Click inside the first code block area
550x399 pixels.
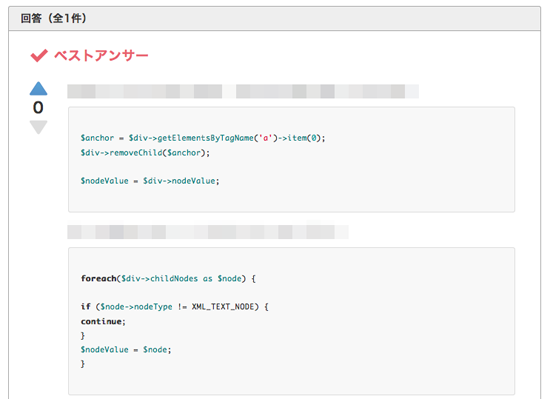291,160
